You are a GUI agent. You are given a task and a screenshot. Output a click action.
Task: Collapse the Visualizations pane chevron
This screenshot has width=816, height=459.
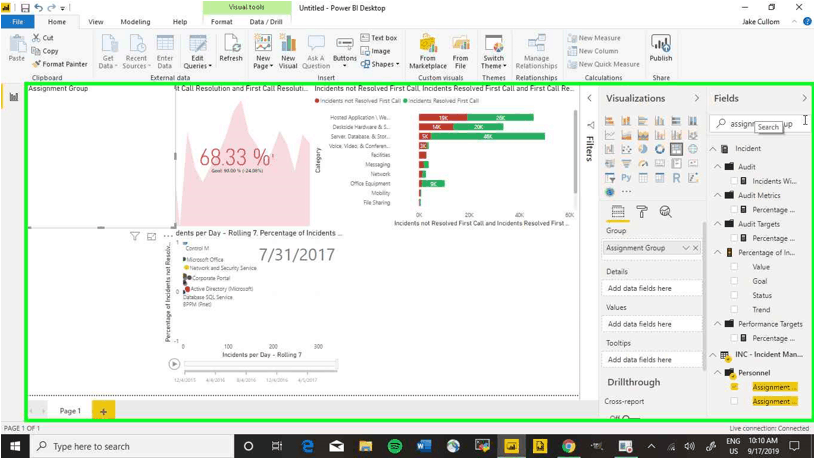(697, 98)
